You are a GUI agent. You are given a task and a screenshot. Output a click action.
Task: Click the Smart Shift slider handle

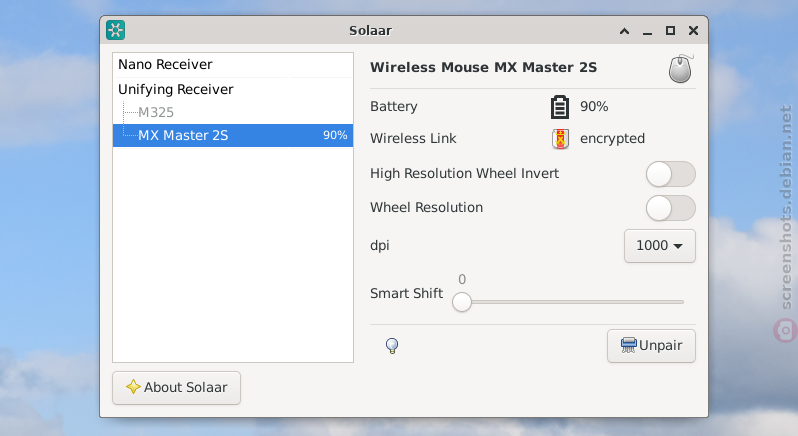[x=462, y=302]
